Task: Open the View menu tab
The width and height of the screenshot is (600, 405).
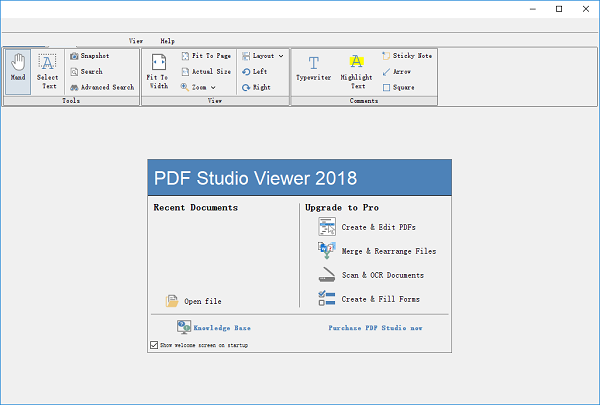Action: point(136,41)
